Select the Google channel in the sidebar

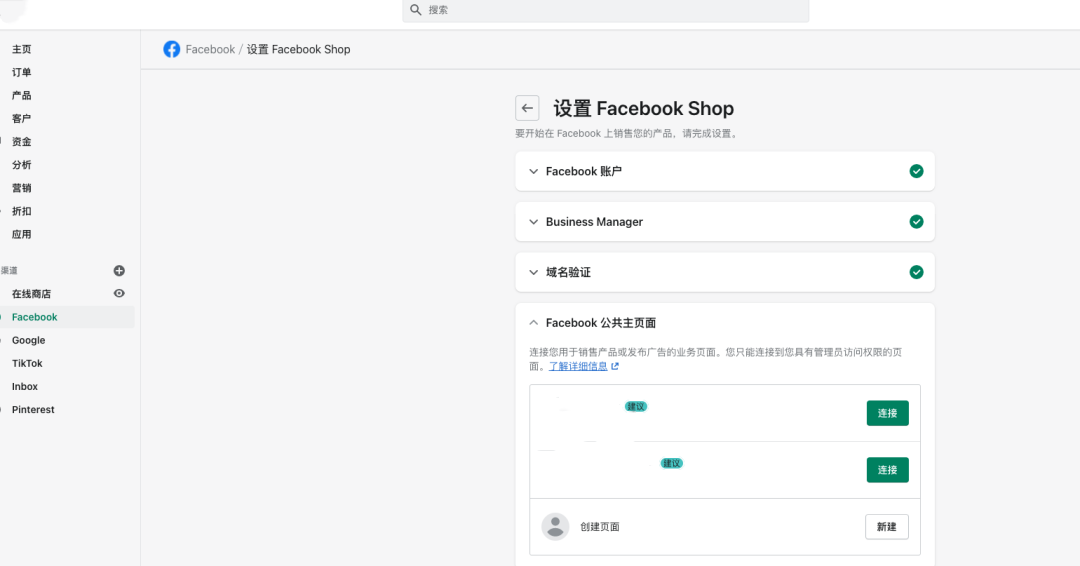(x=28, y=340)
